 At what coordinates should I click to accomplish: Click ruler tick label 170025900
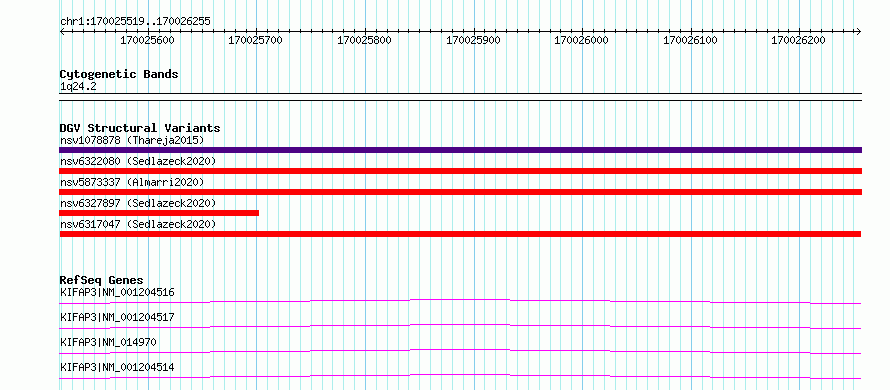click(473, 41)
